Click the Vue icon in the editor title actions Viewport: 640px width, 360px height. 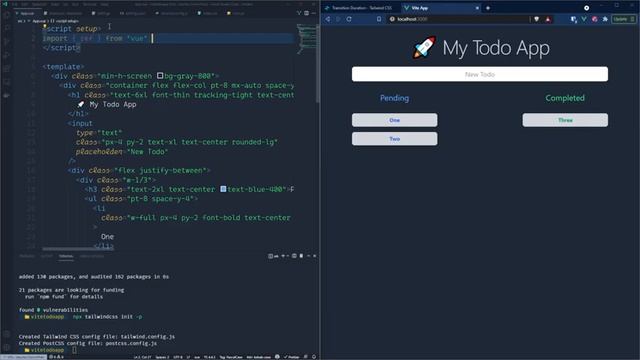tap(299, 13)
